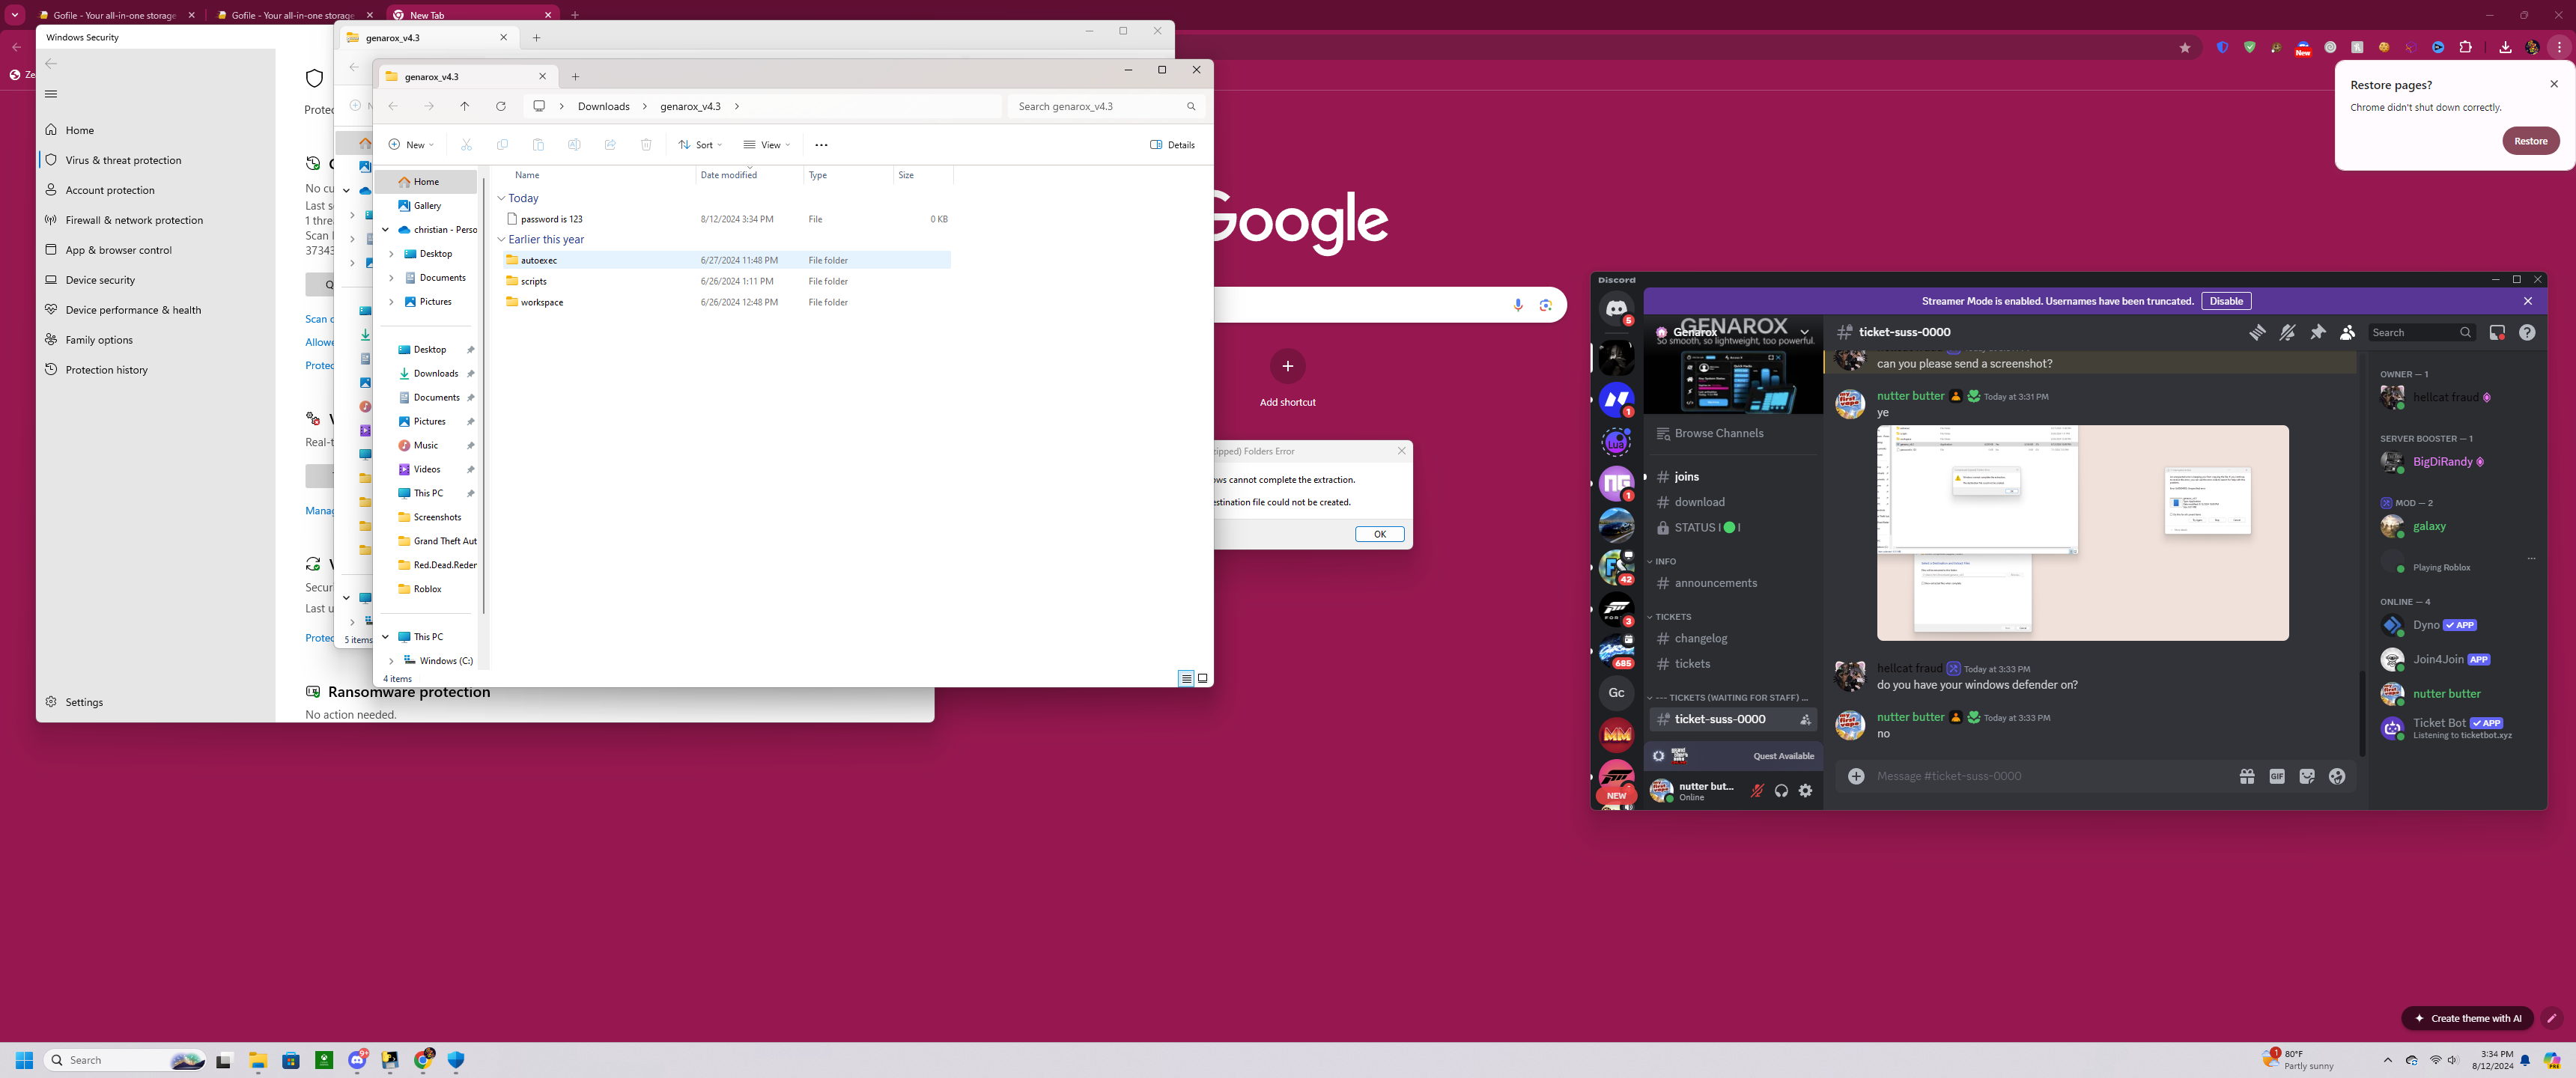Open the Sort dropdown in File Explorer

(x=700, y=145)
